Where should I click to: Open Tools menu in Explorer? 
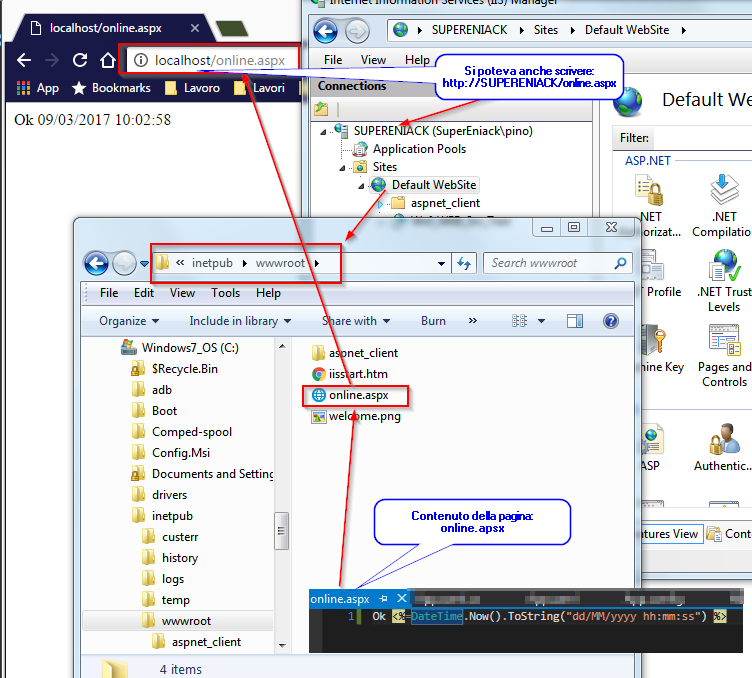click(x=225, y=293)
